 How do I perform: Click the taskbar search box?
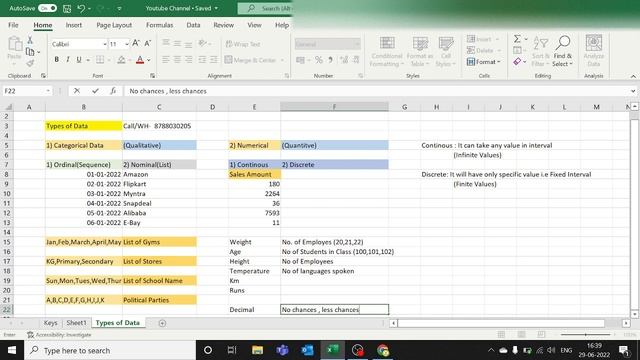pos(110,350)
